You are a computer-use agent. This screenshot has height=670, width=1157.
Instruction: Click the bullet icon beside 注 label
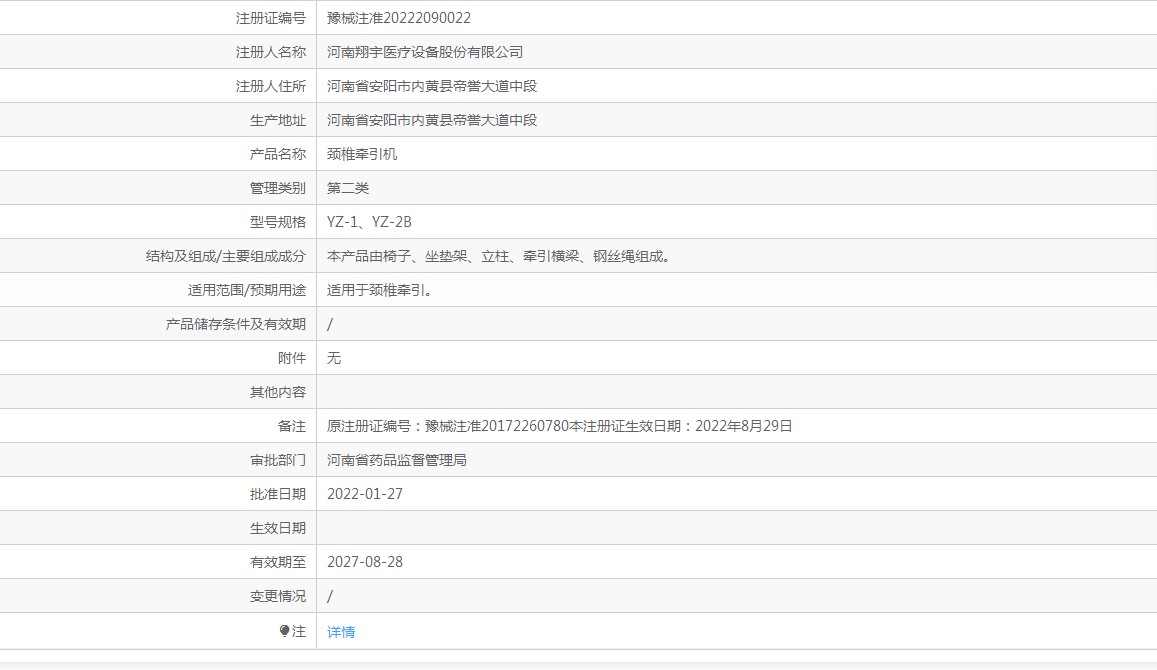coord(284,631)
